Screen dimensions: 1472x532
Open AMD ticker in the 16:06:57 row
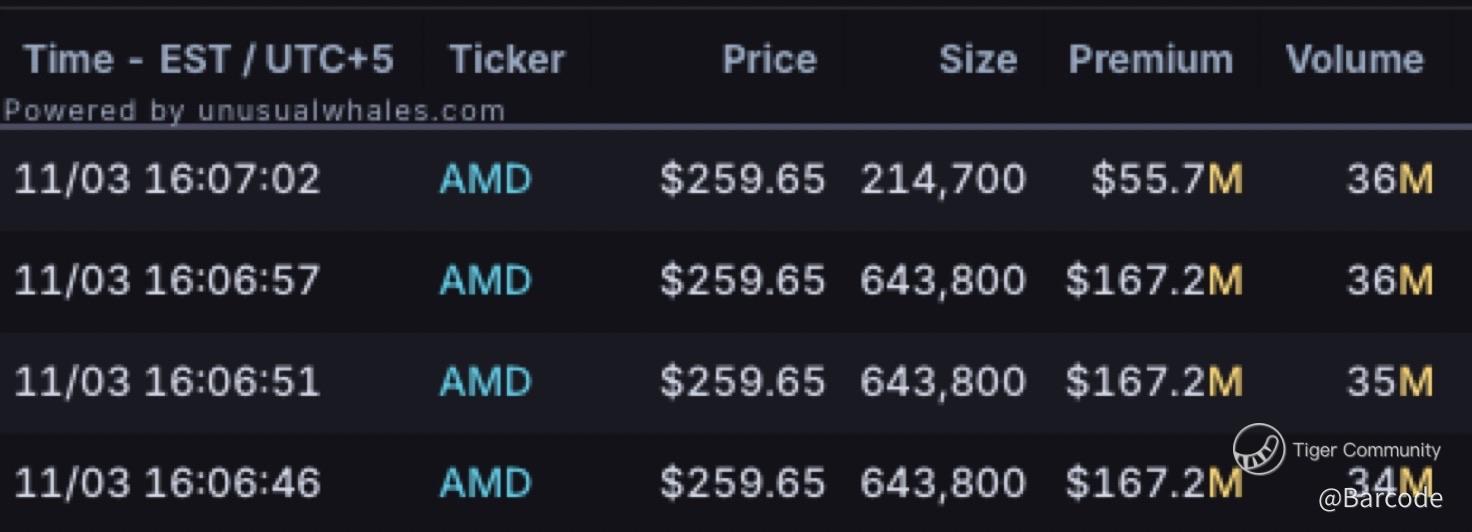click(485, 281)
